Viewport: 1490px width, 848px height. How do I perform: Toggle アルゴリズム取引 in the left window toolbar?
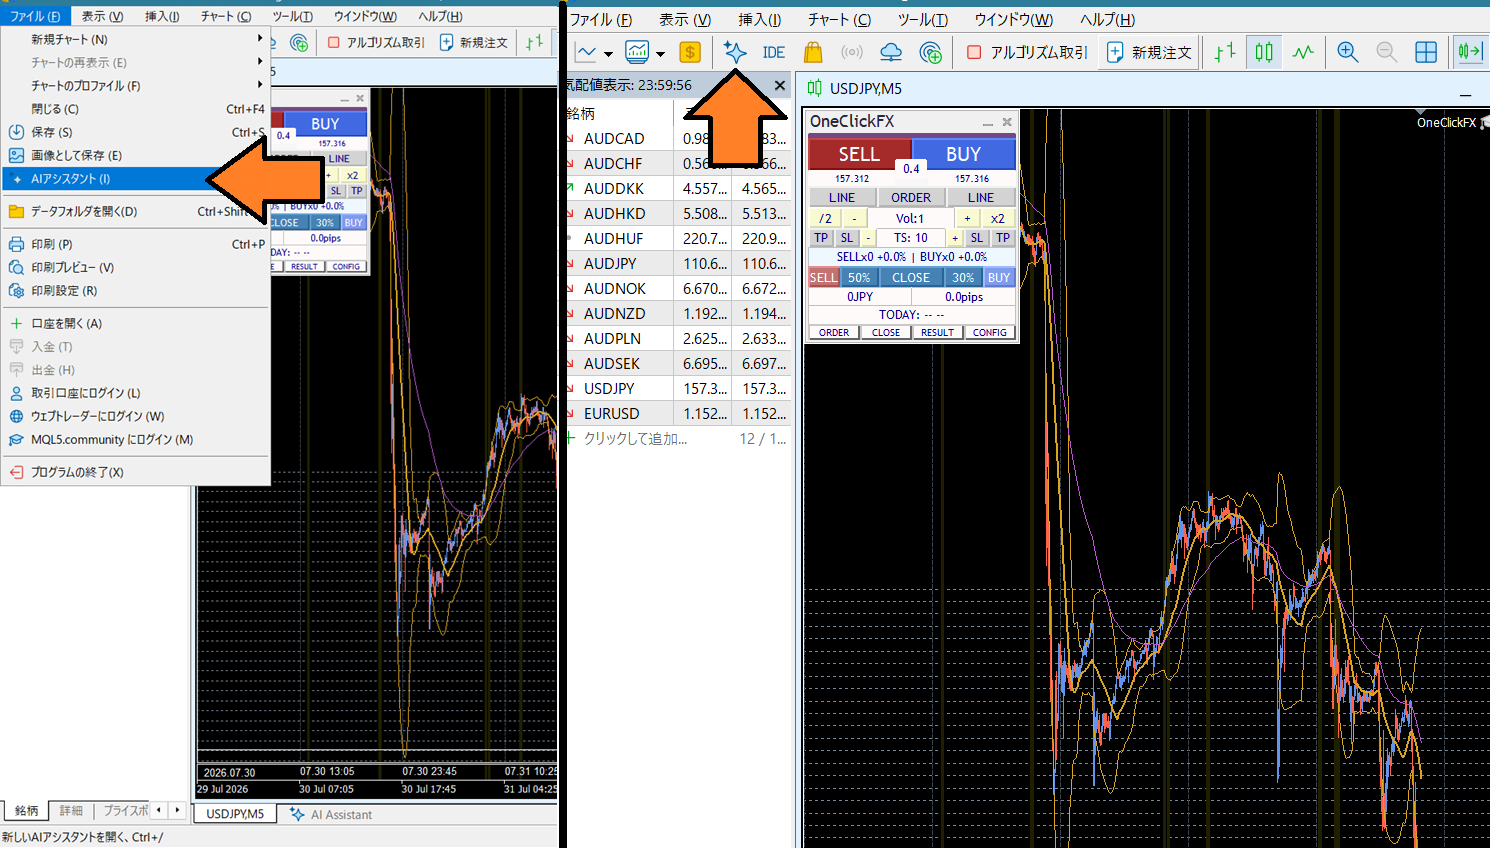pyautogui.click(x=375, y=42)
